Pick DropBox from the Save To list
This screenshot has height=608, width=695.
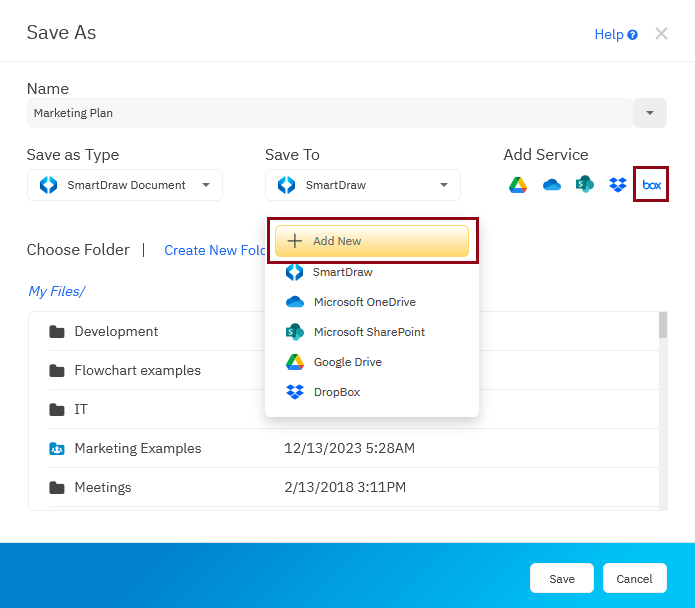click(x=336, y=392)
